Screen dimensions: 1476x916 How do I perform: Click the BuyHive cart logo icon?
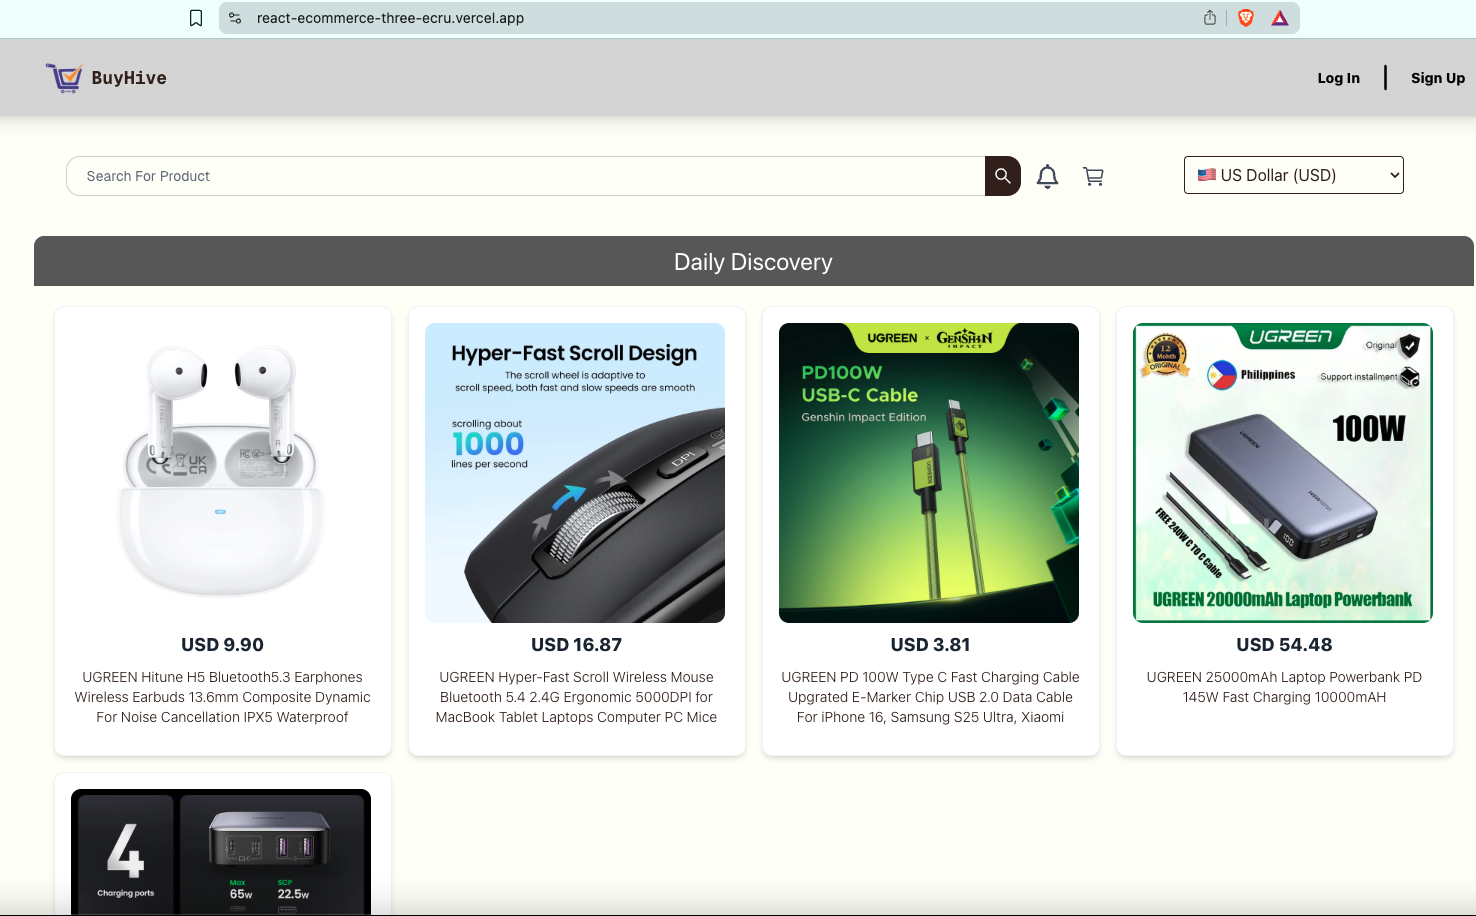pyautogui.click(x=65, y=78)
